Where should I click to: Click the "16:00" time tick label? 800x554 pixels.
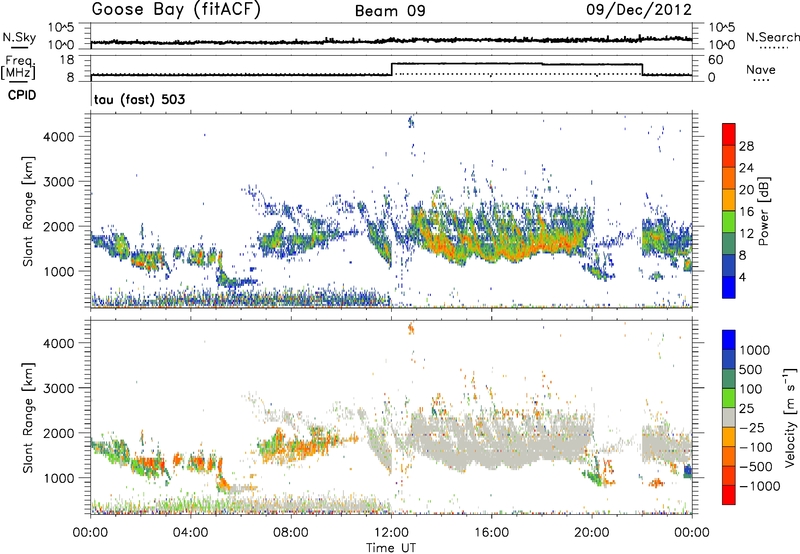click(491, 533)
